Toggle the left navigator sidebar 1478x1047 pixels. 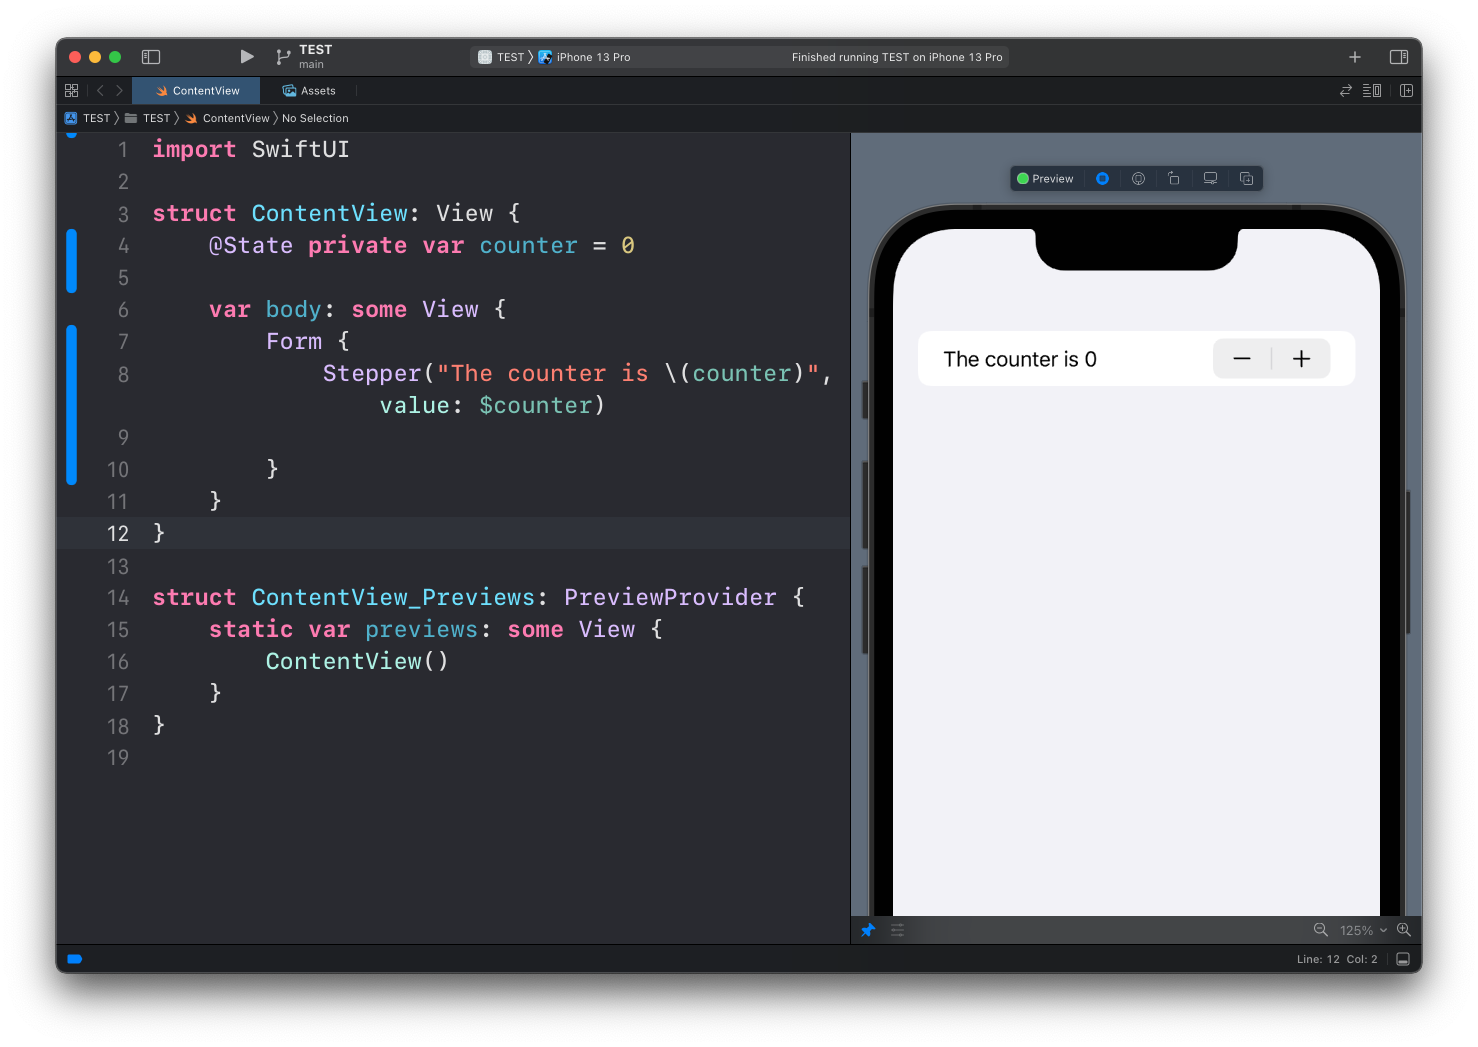151,57
